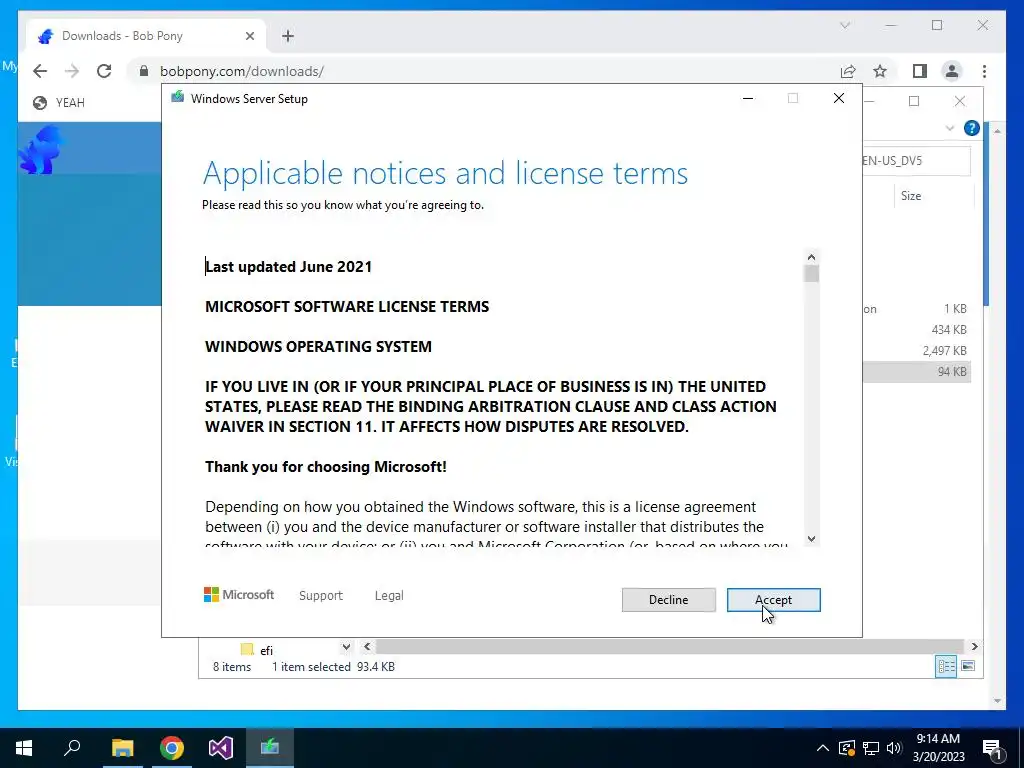The height and width of the screenshot is (768, 1024).
Task: Open the Support link in setup
Action: pos(321,596)
